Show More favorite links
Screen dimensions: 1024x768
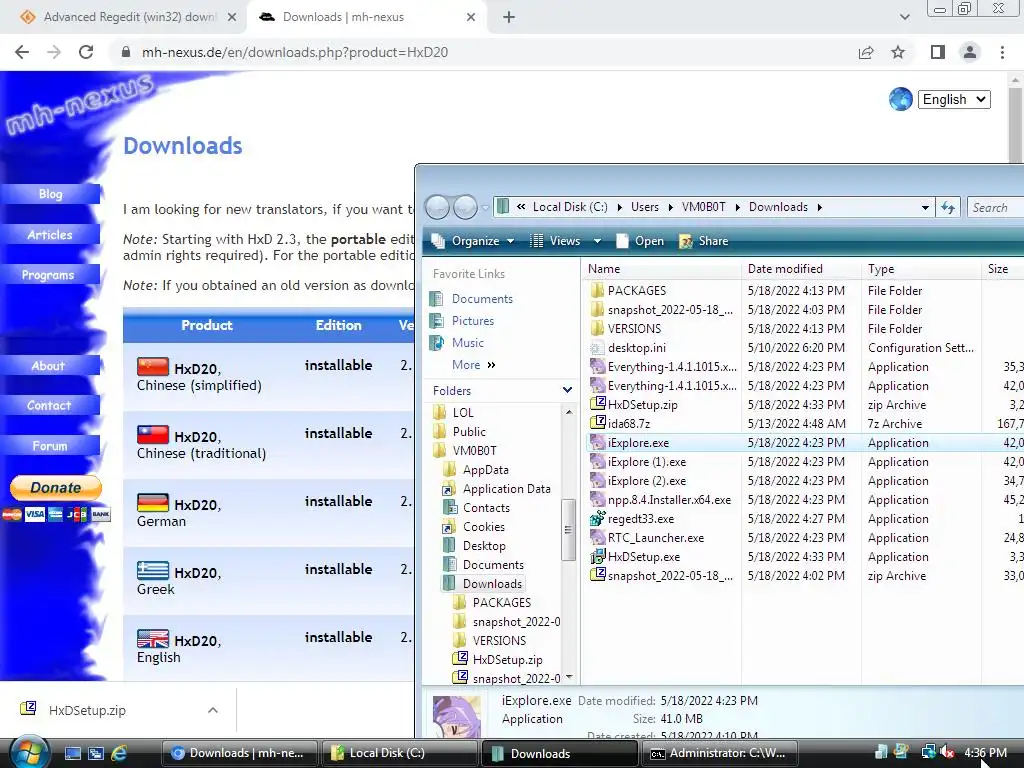473,364
